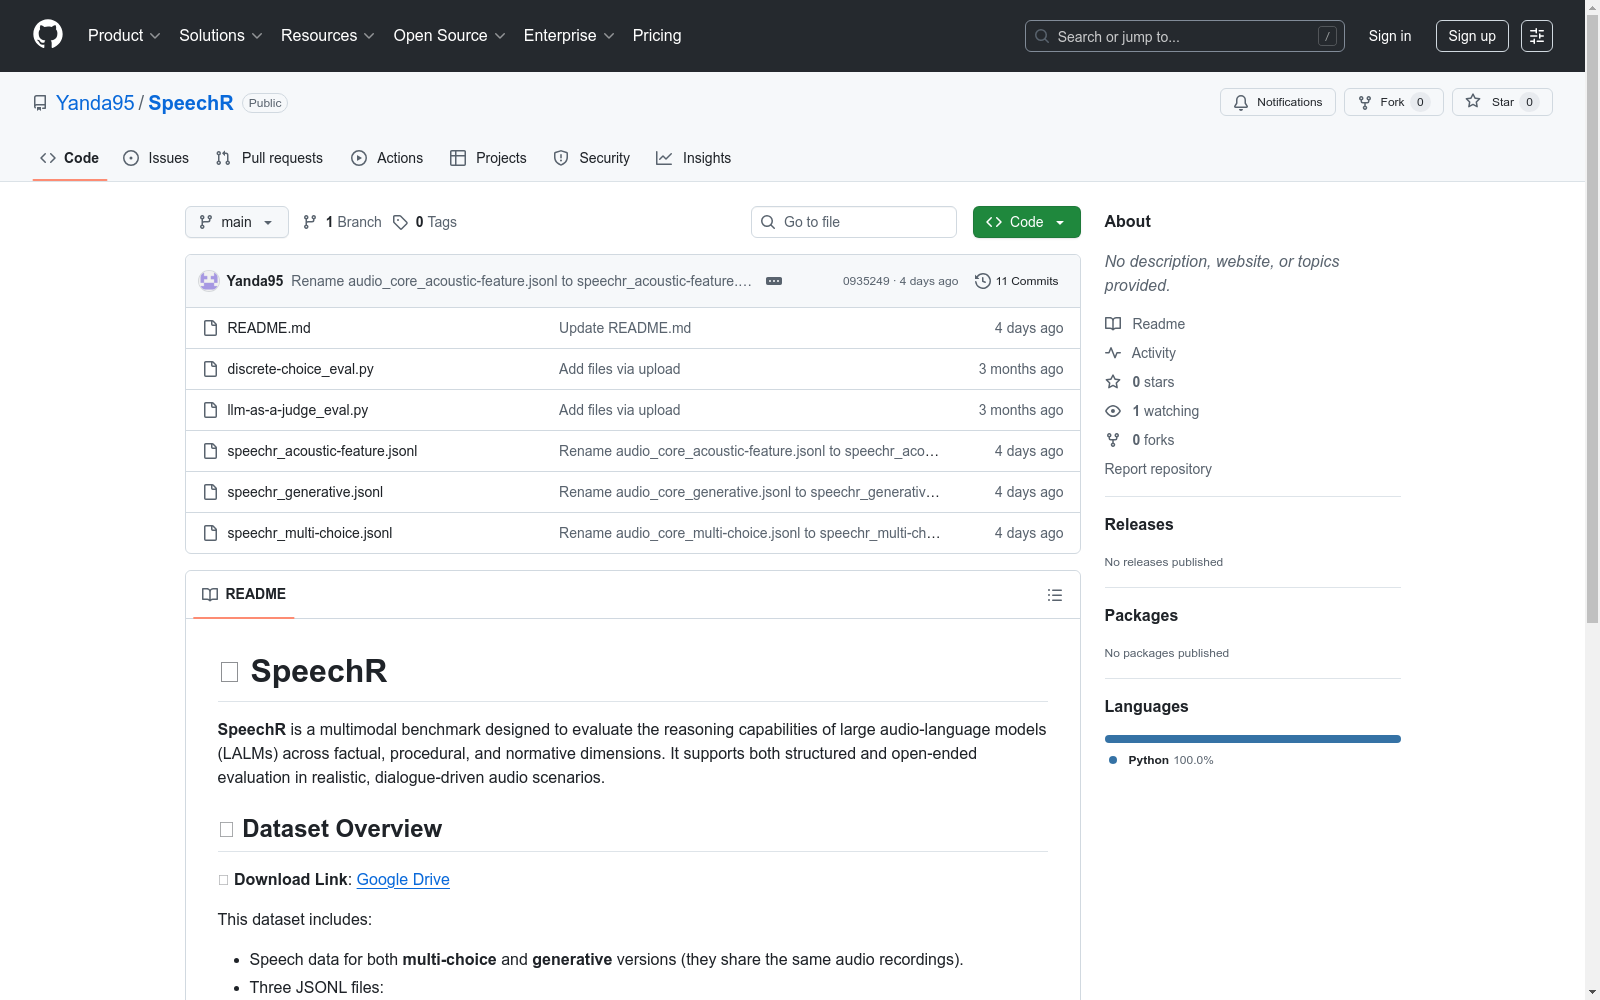This screenshot has width=1600, height=1000.
Task: Click the book icon beside Readme link
Action: tap(1113, 324)
